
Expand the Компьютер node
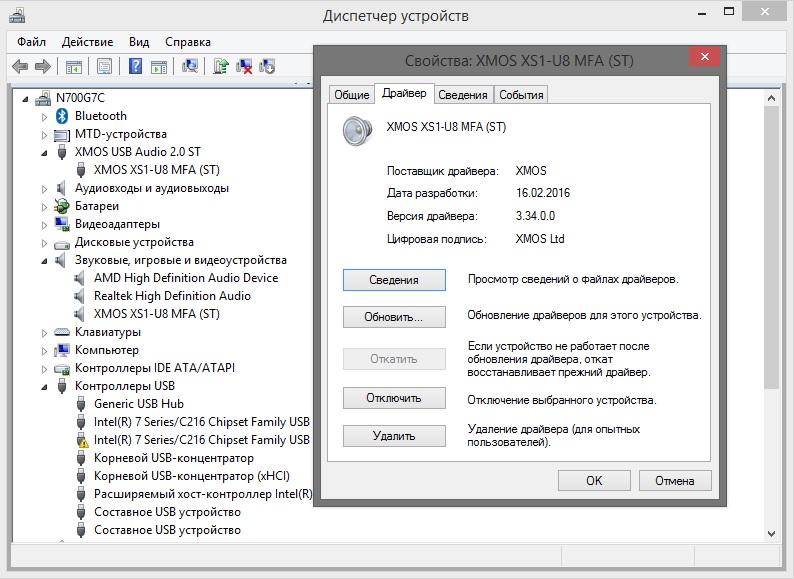pyautogui.click(x=45, y=351)
